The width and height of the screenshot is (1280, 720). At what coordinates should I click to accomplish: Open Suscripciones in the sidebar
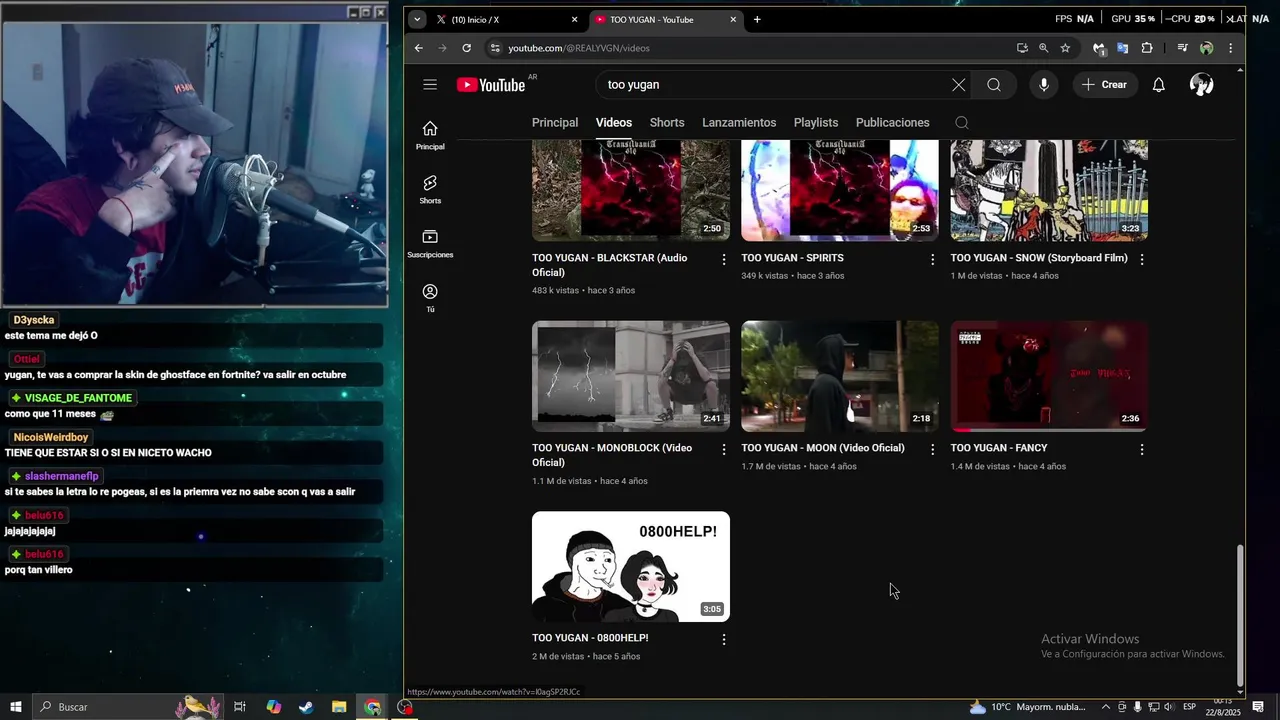point(430,243)
